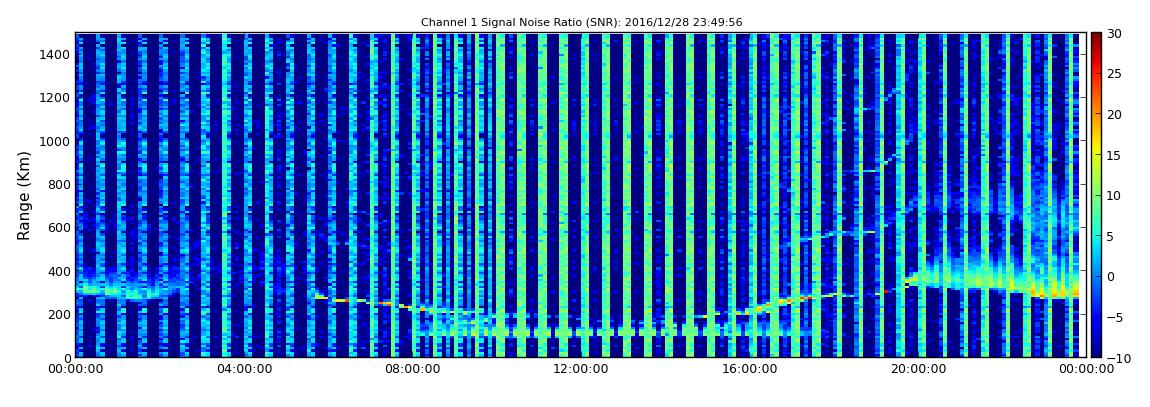Viewport: 1150px width, 407px height.
Task: Click the SNR color scale bar
Action: tap(1096, 195)
